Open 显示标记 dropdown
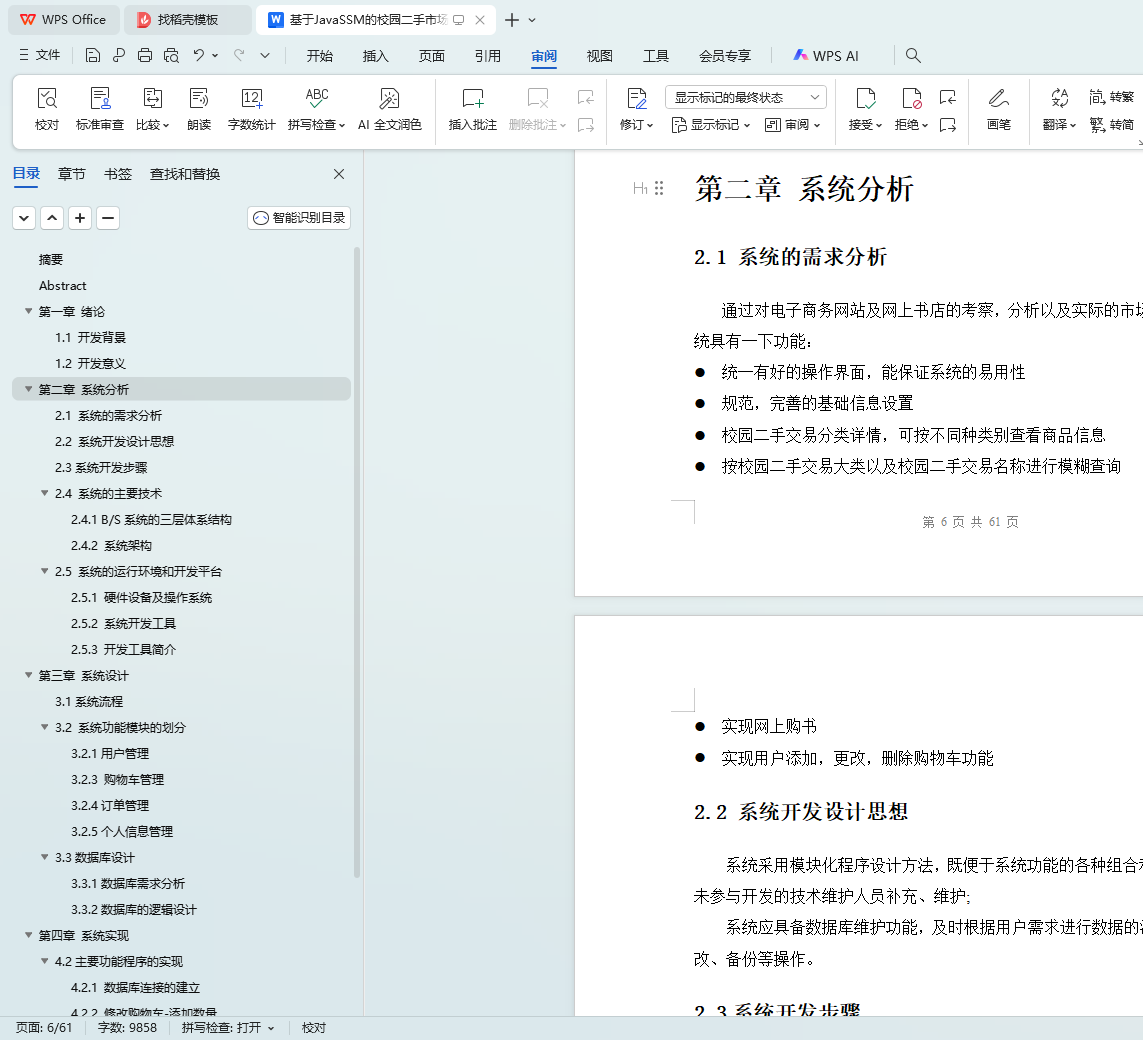1143x1040 pixels. pos(711,125)
